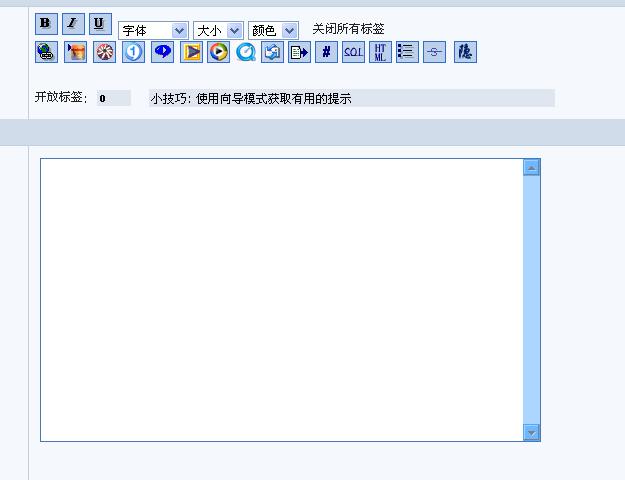Screen dimensions: 625x480
Task: Expand the 大小 size dropdown
Action: pyautogui.click(x=217, y=31)
